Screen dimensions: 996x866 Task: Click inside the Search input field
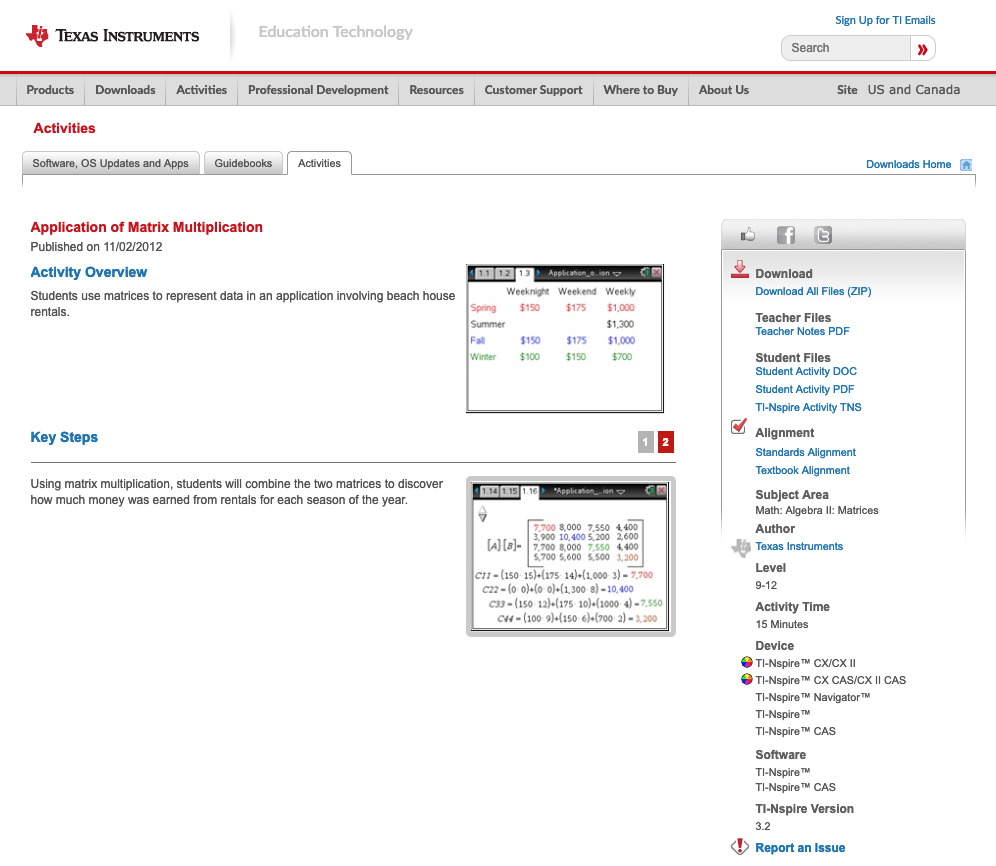click(x=845, y=48)
